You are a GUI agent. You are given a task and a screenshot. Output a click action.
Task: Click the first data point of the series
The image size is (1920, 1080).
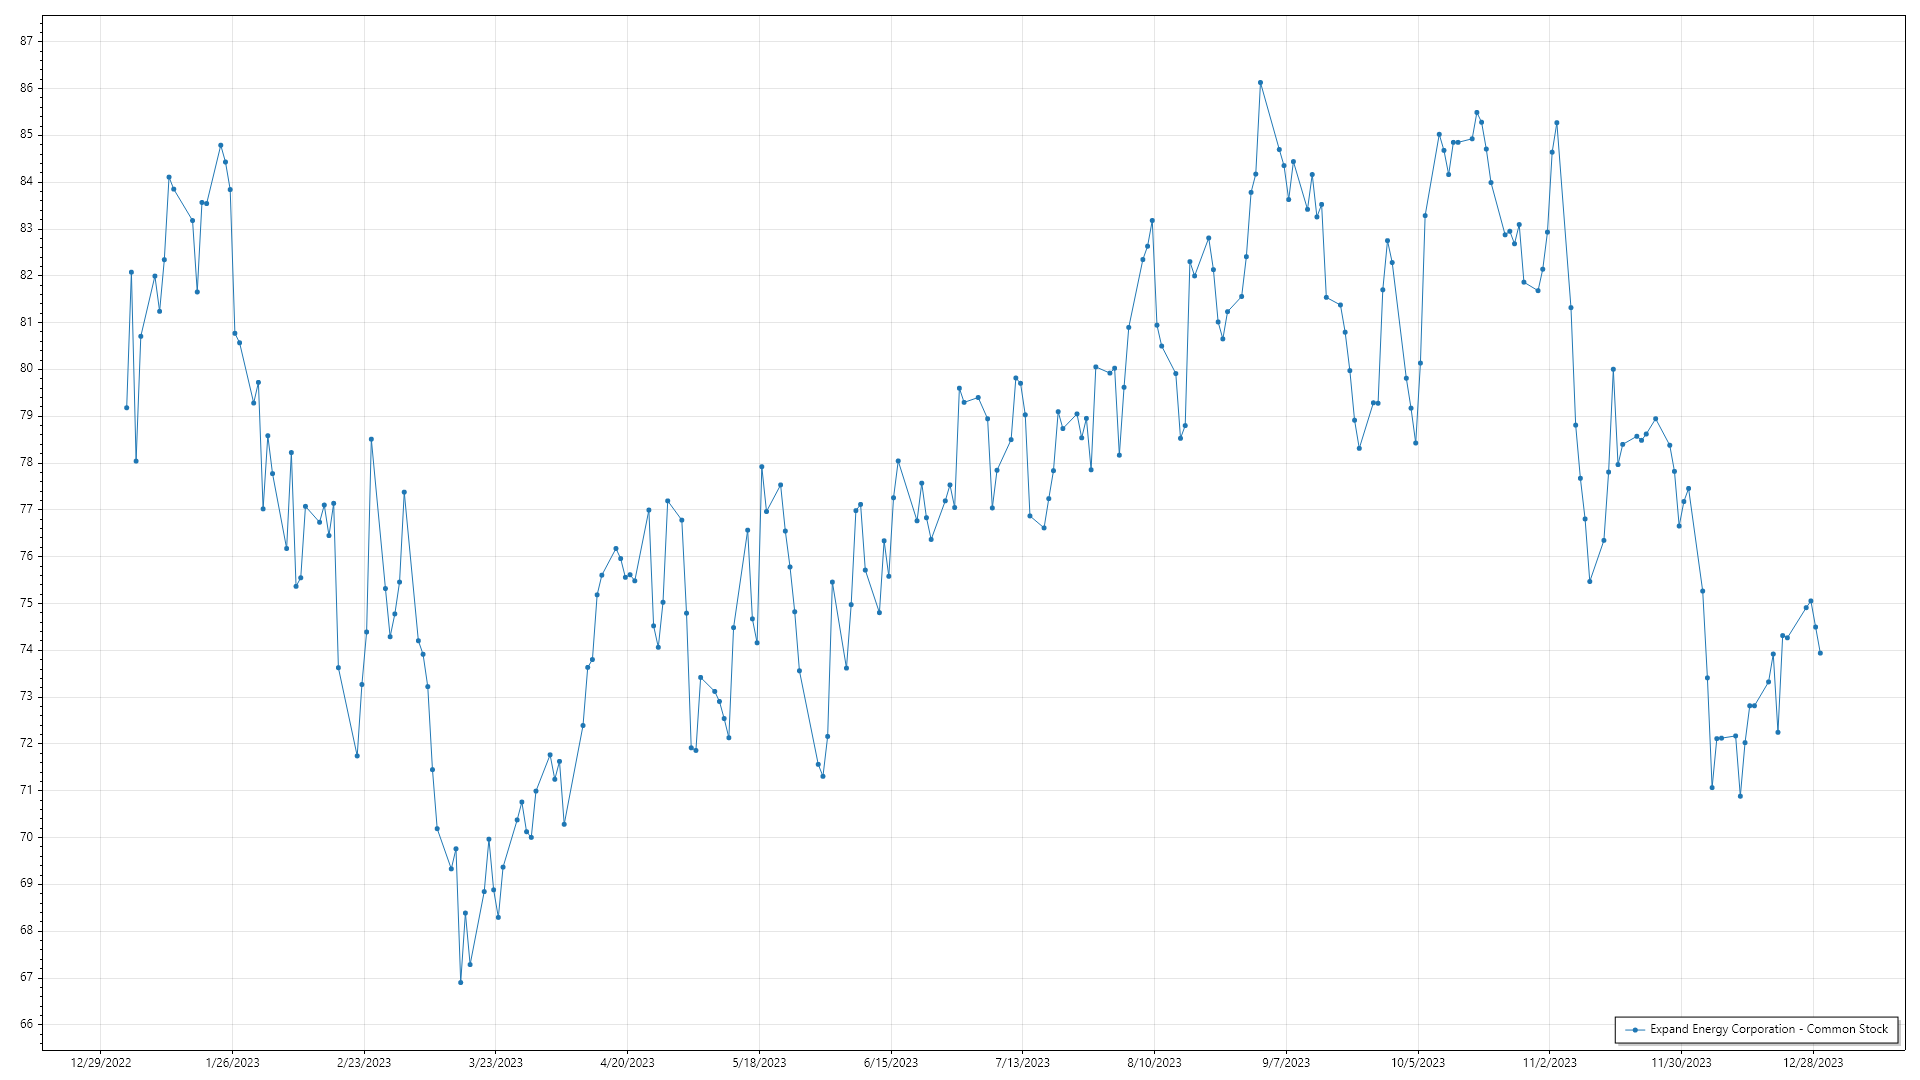127,408
